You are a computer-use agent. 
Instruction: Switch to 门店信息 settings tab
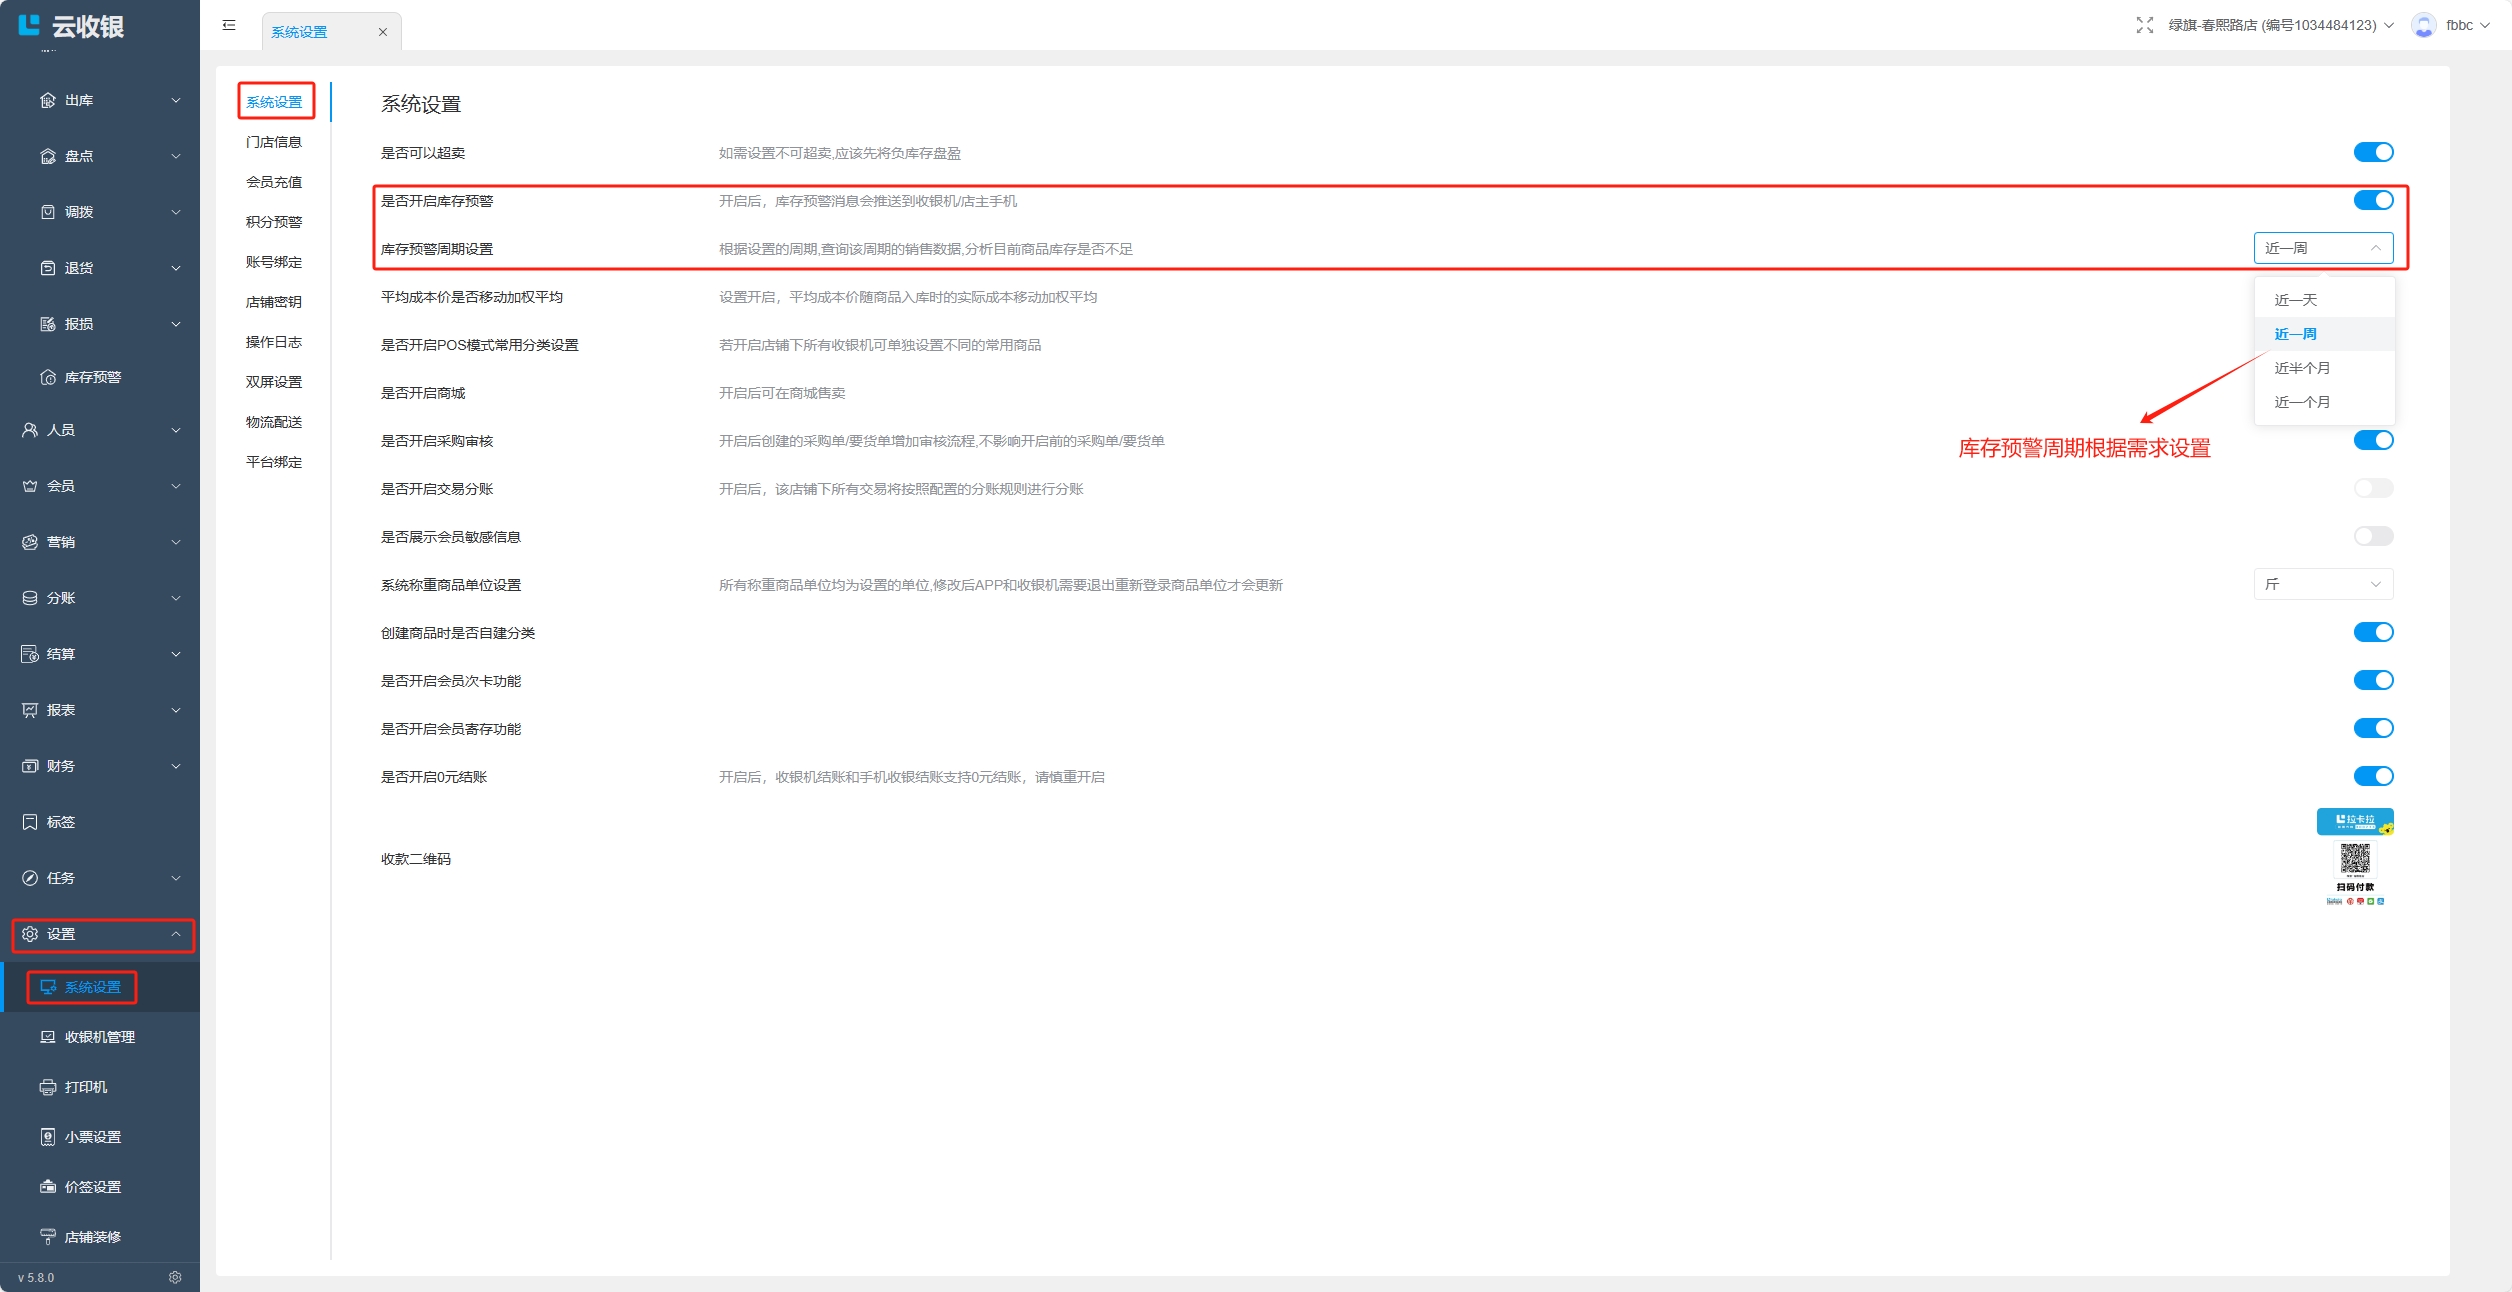[x=273, y=142]
